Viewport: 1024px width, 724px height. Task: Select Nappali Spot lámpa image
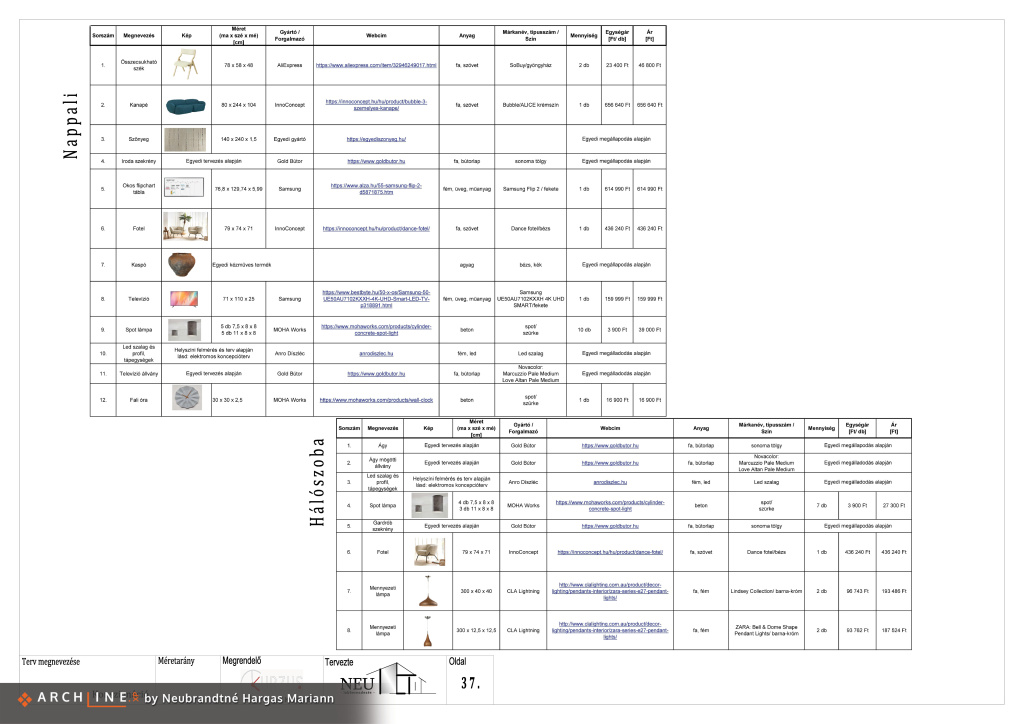[185, 330]
